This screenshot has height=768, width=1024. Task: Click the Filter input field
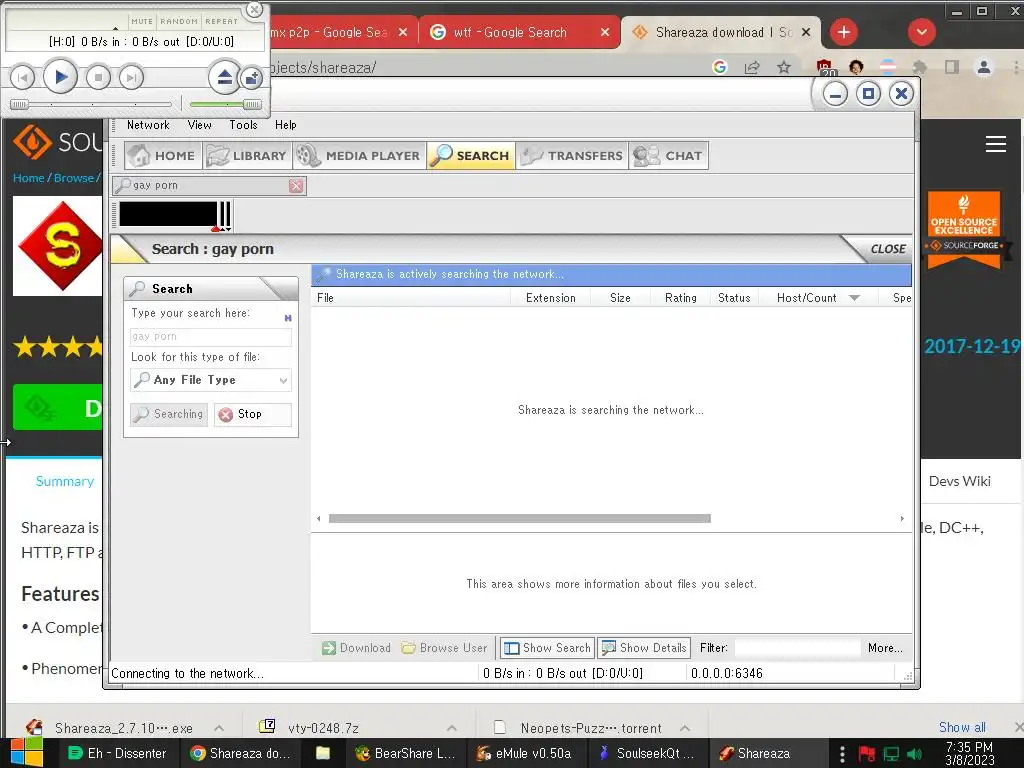[797, 648]
